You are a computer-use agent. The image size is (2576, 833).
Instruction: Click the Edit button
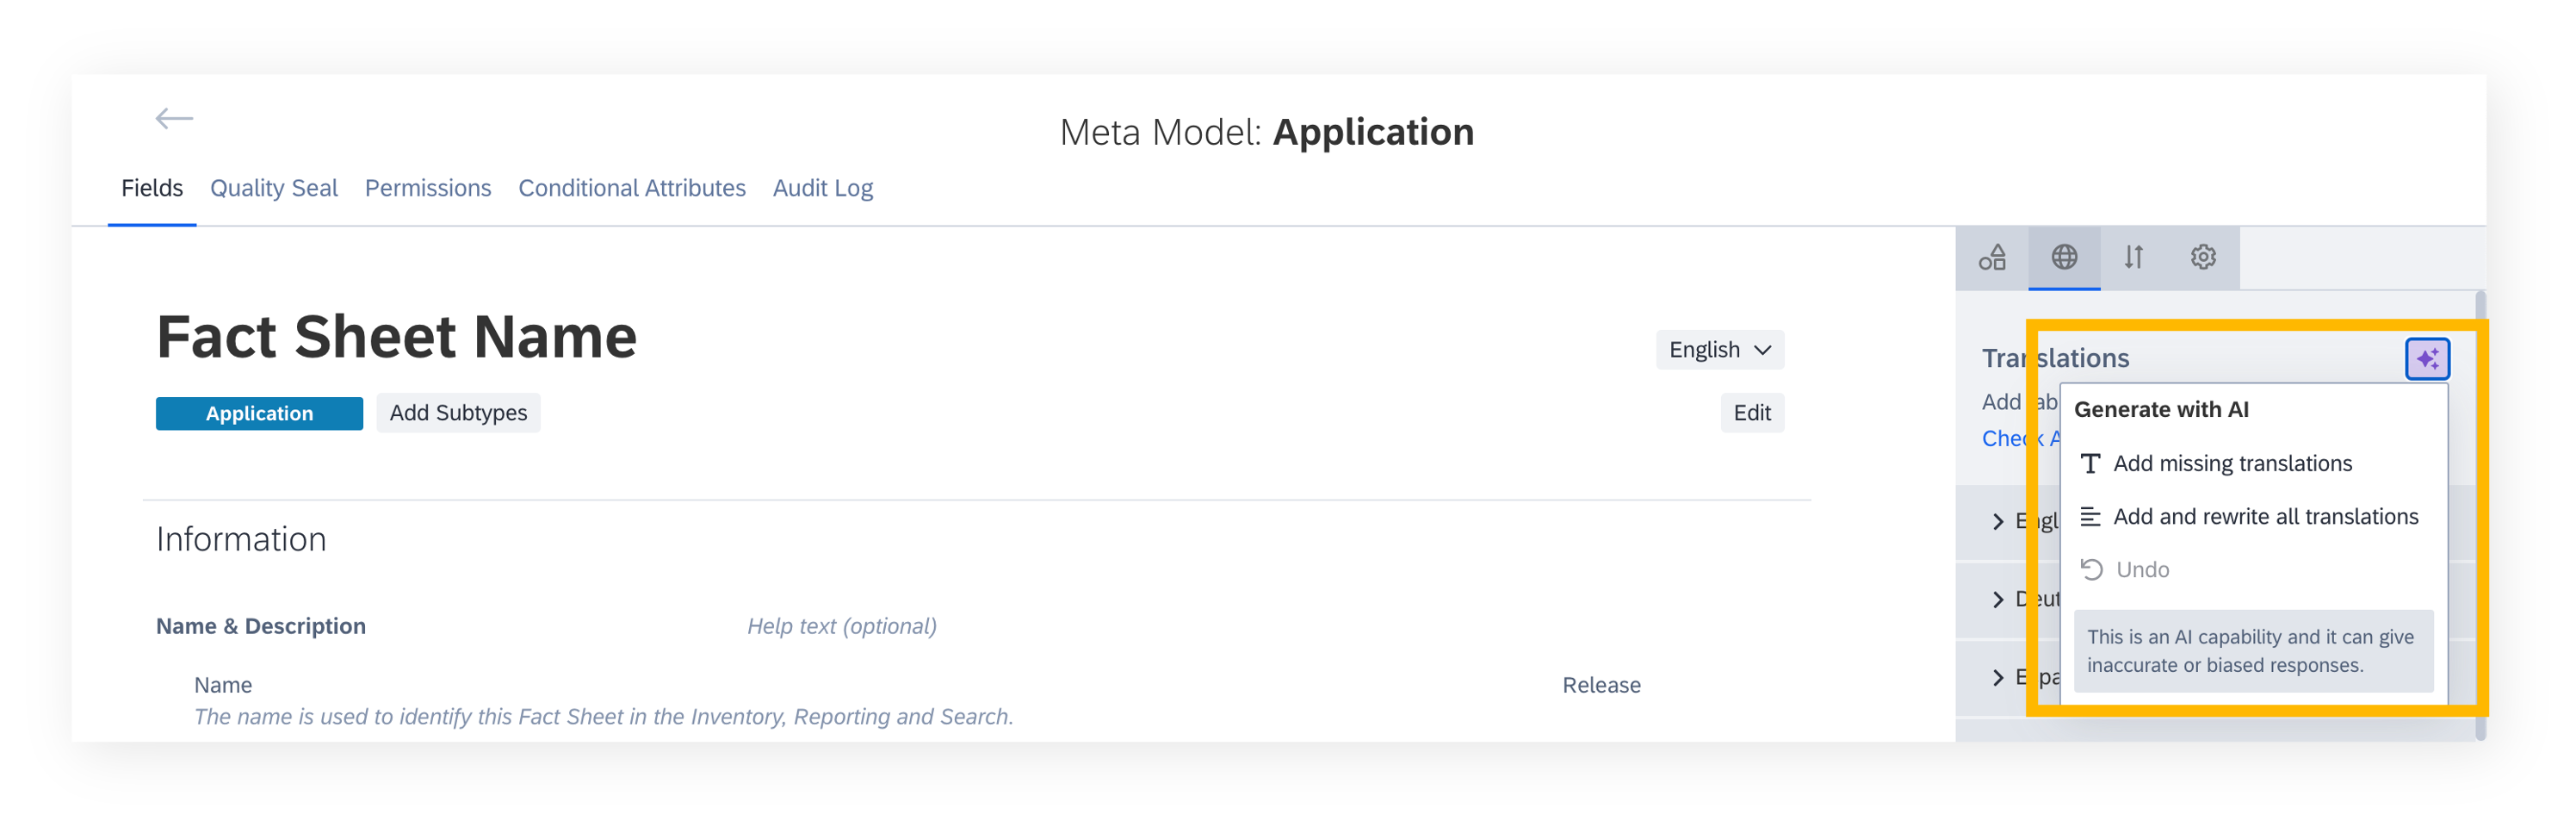(x=1752, y=413)
